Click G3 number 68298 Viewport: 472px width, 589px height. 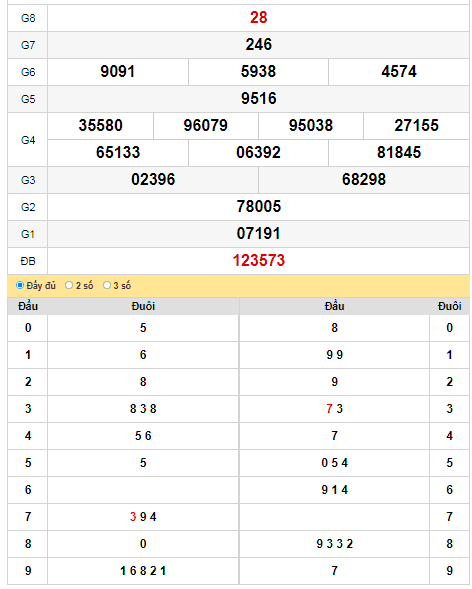coord(364,180)
